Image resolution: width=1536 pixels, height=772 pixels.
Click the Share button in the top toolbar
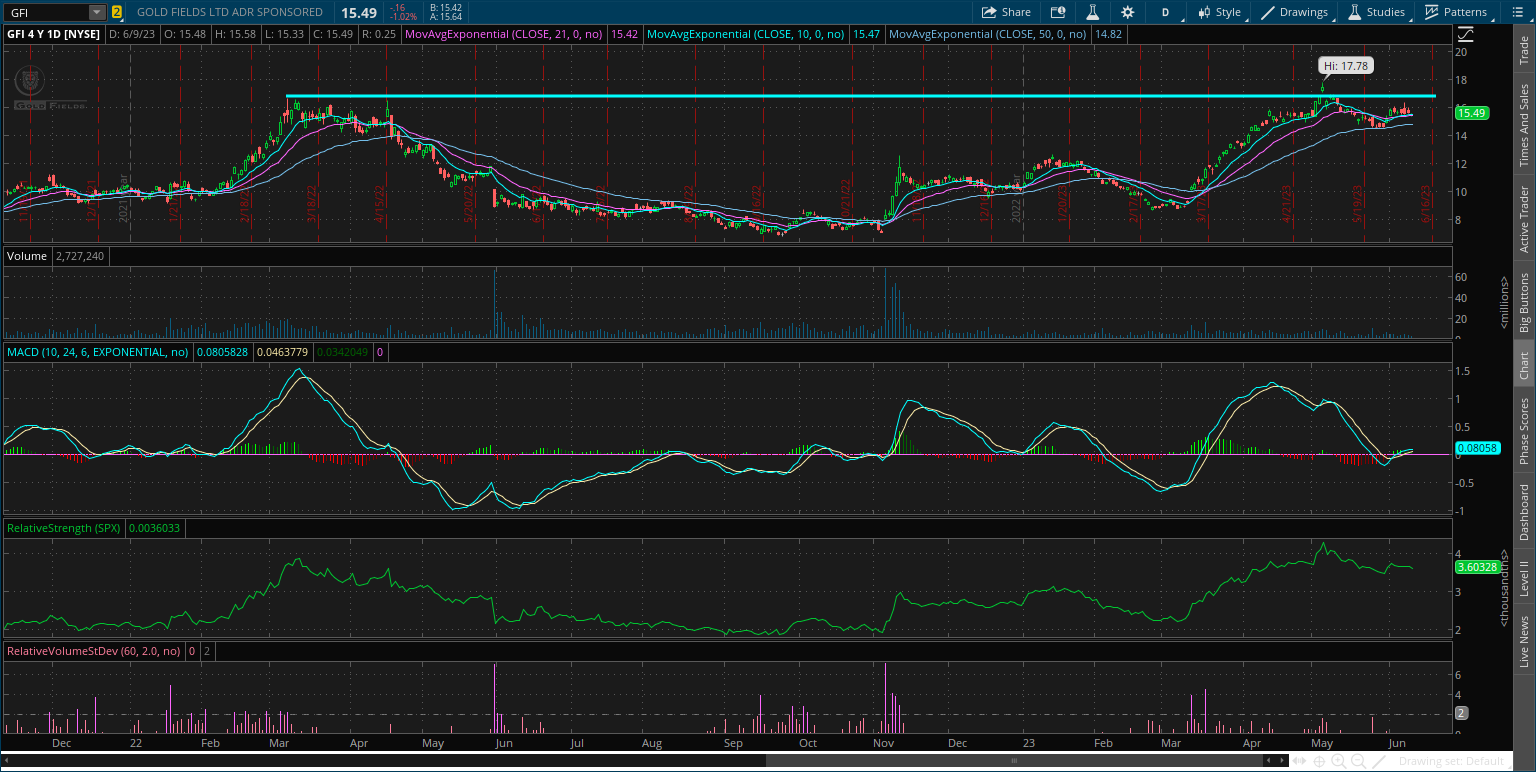1006,12
